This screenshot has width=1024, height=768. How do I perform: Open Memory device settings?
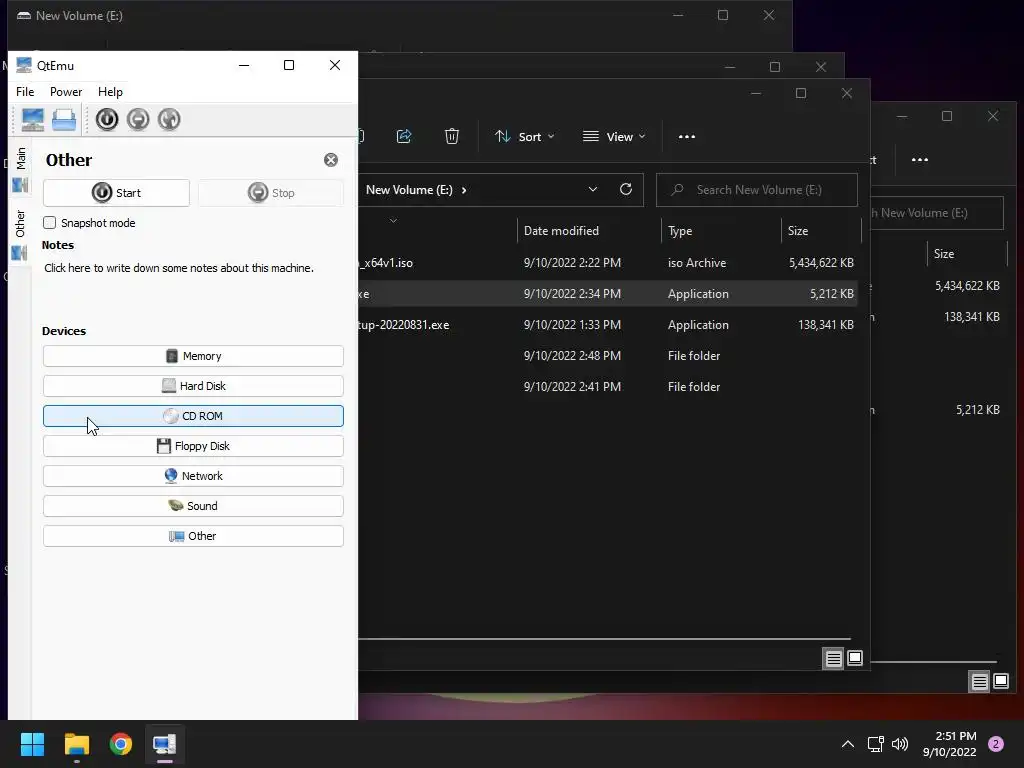click(193, 356)
